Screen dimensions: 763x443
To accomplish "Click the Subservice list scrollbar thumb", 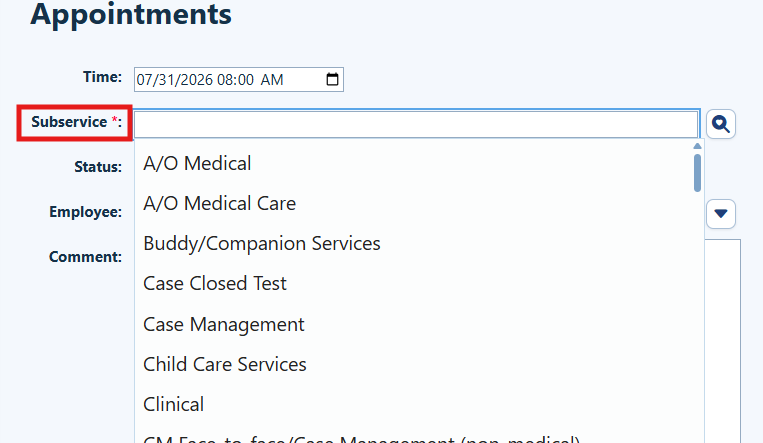I will click(697, 173).
